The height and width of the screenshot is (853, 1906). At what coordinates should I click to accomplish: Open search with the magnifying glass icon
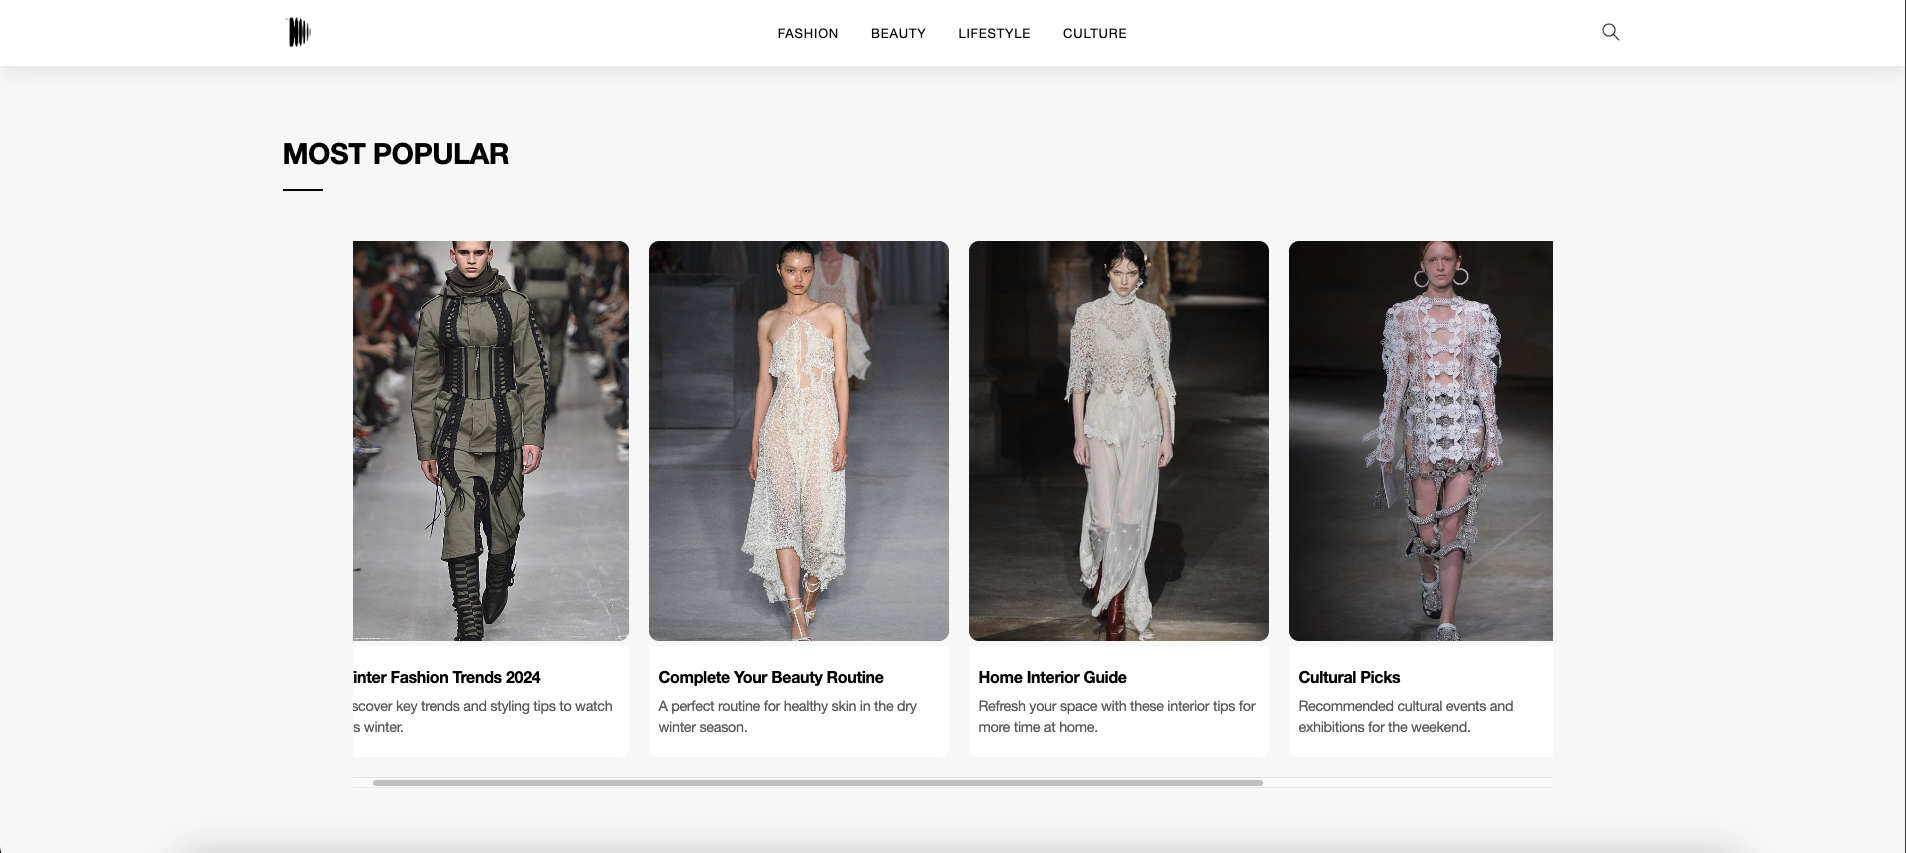coord(1610,32)
